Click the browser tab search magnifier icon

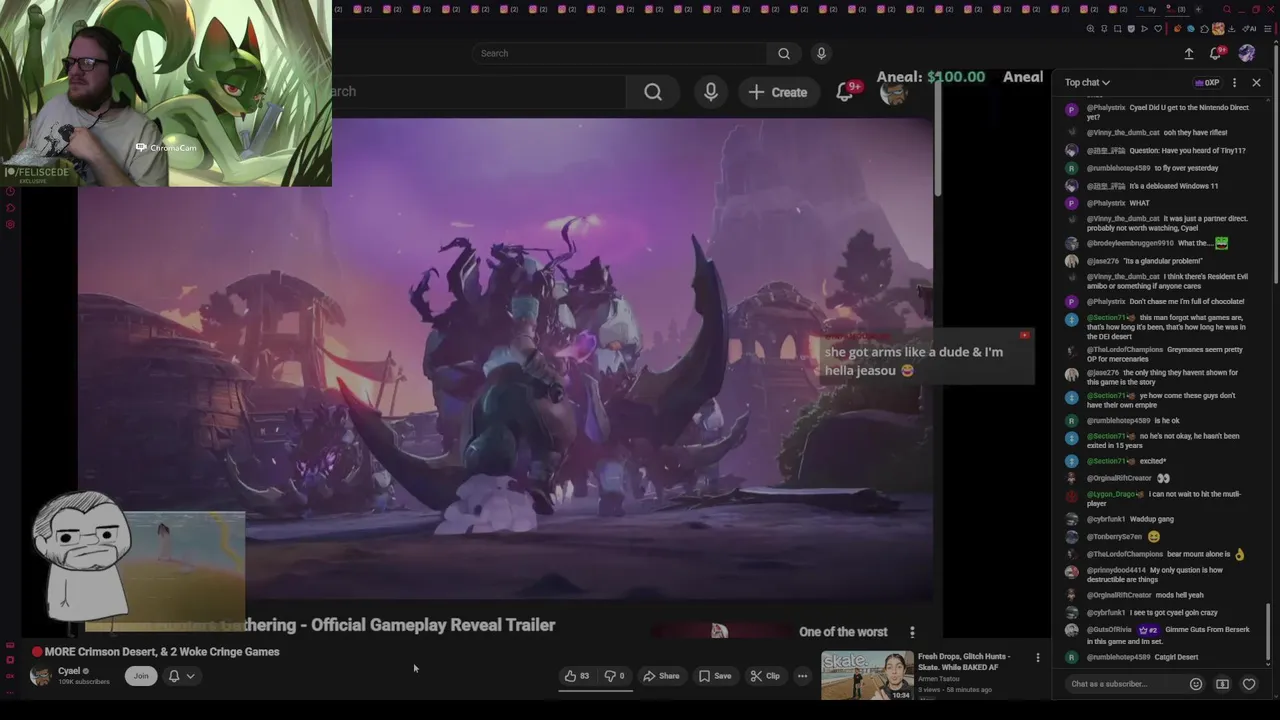pyautogui.click(x=1227, y=9)
